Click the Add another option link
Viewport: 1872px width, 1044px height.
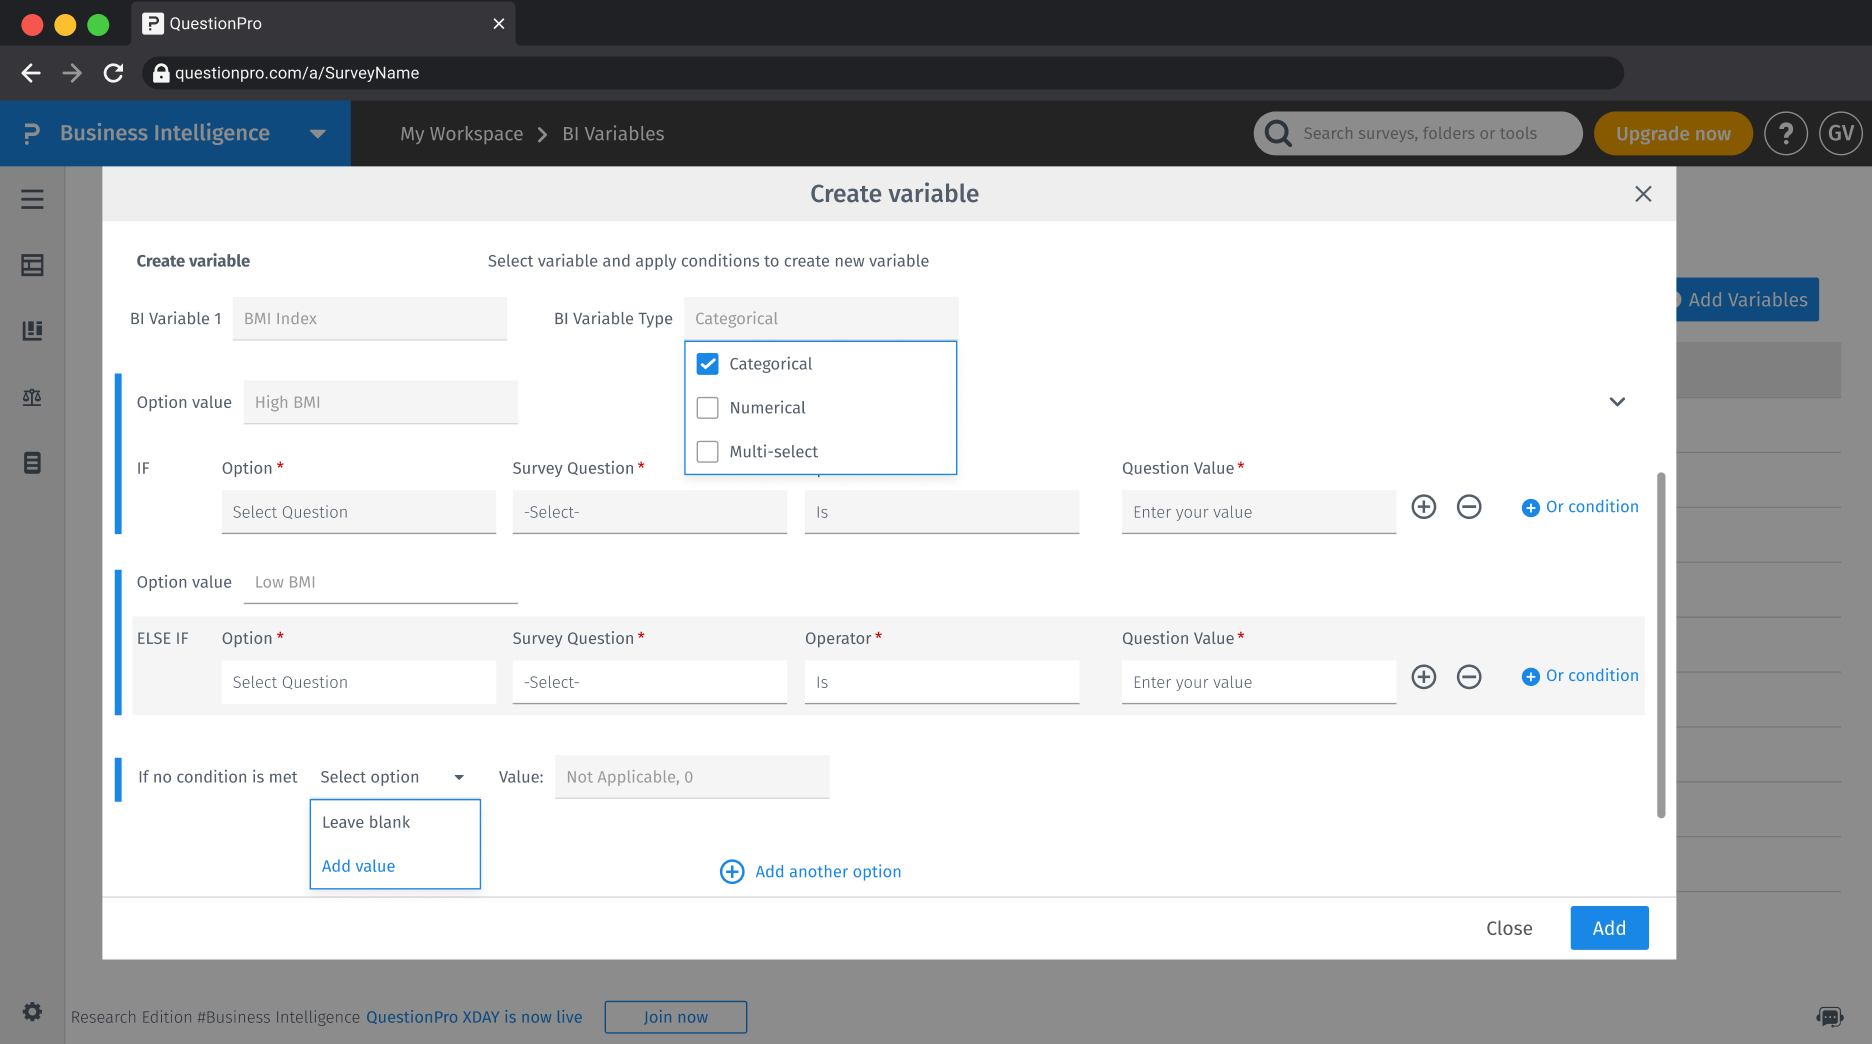[x=827, y=871]
